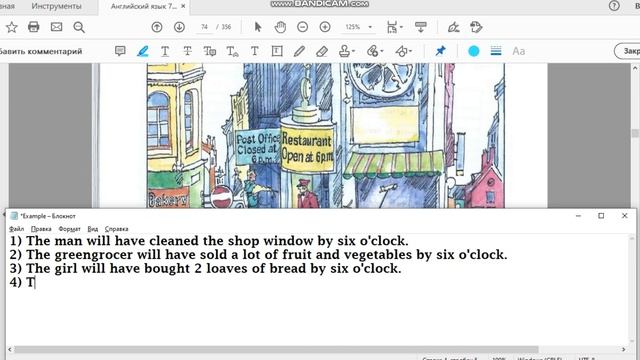
Task: Open the blue color picker swatch
Action: pyautogui.click(x=473, y=51)
